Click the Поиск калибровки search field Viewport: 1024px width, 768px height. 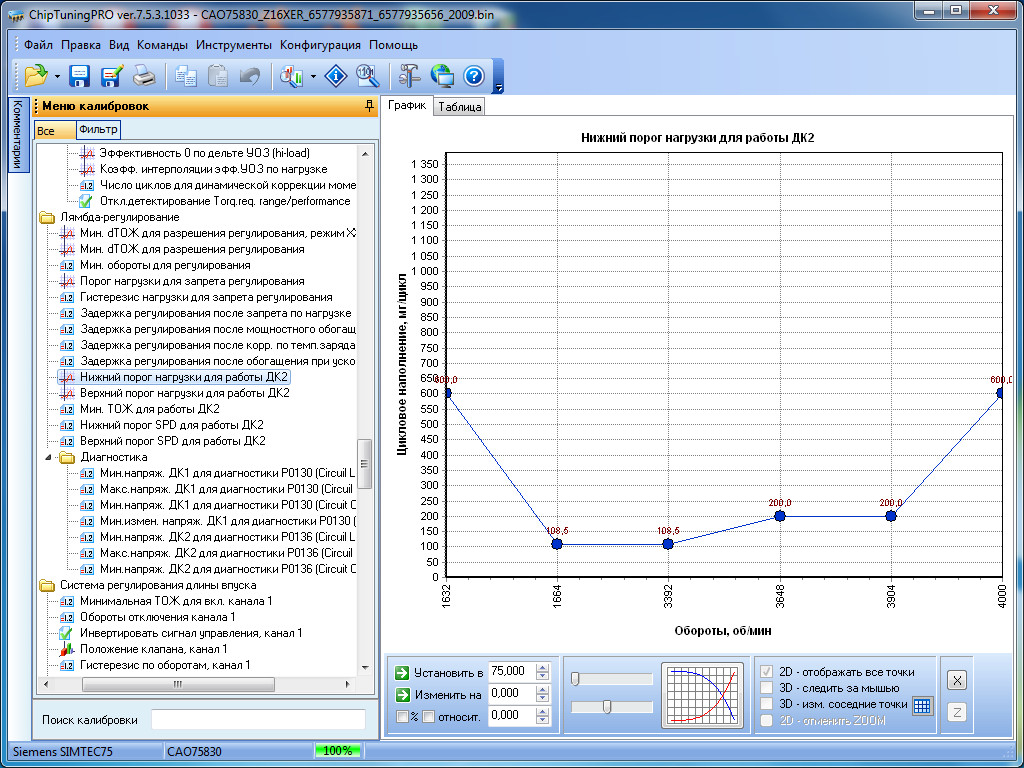[258, 720]
